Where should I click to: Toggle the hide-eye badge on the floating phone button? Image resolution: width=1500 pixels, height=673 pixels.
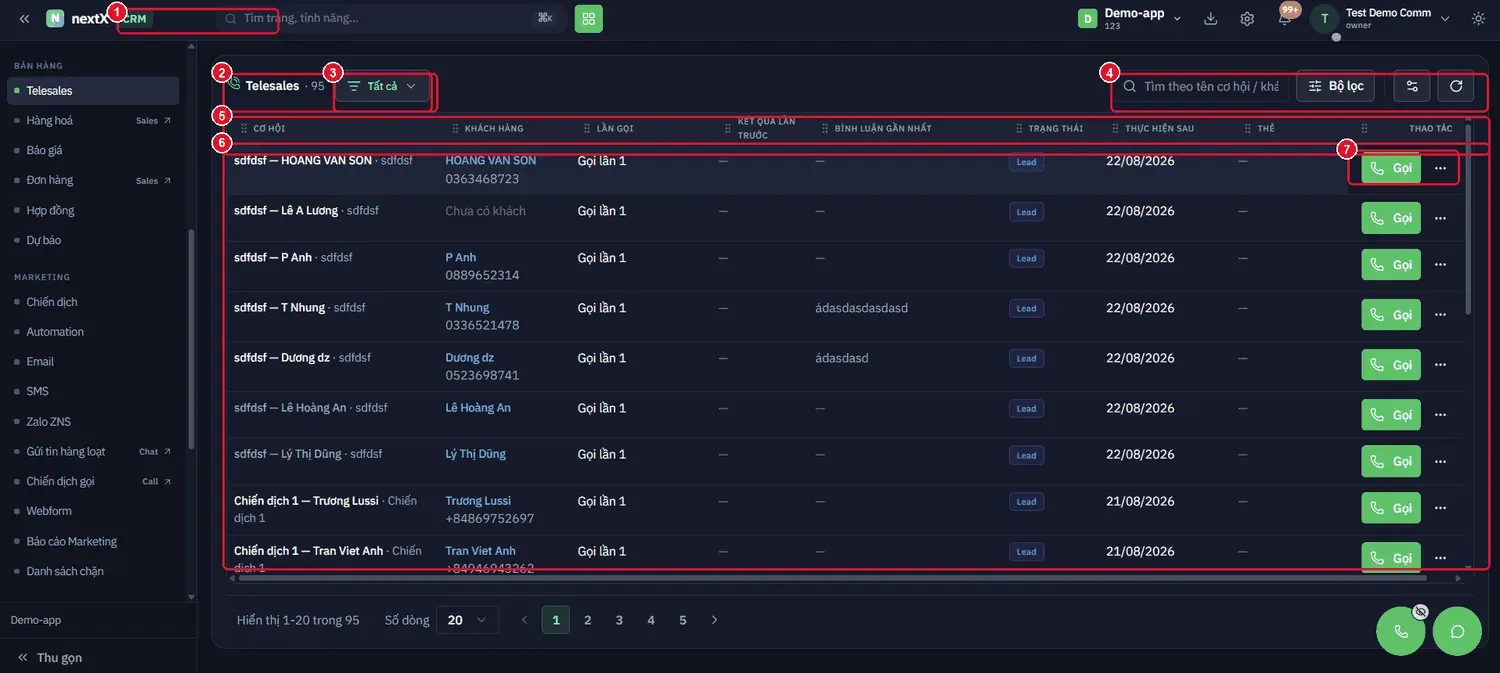pyautogui.click(x=1420, y=611)
